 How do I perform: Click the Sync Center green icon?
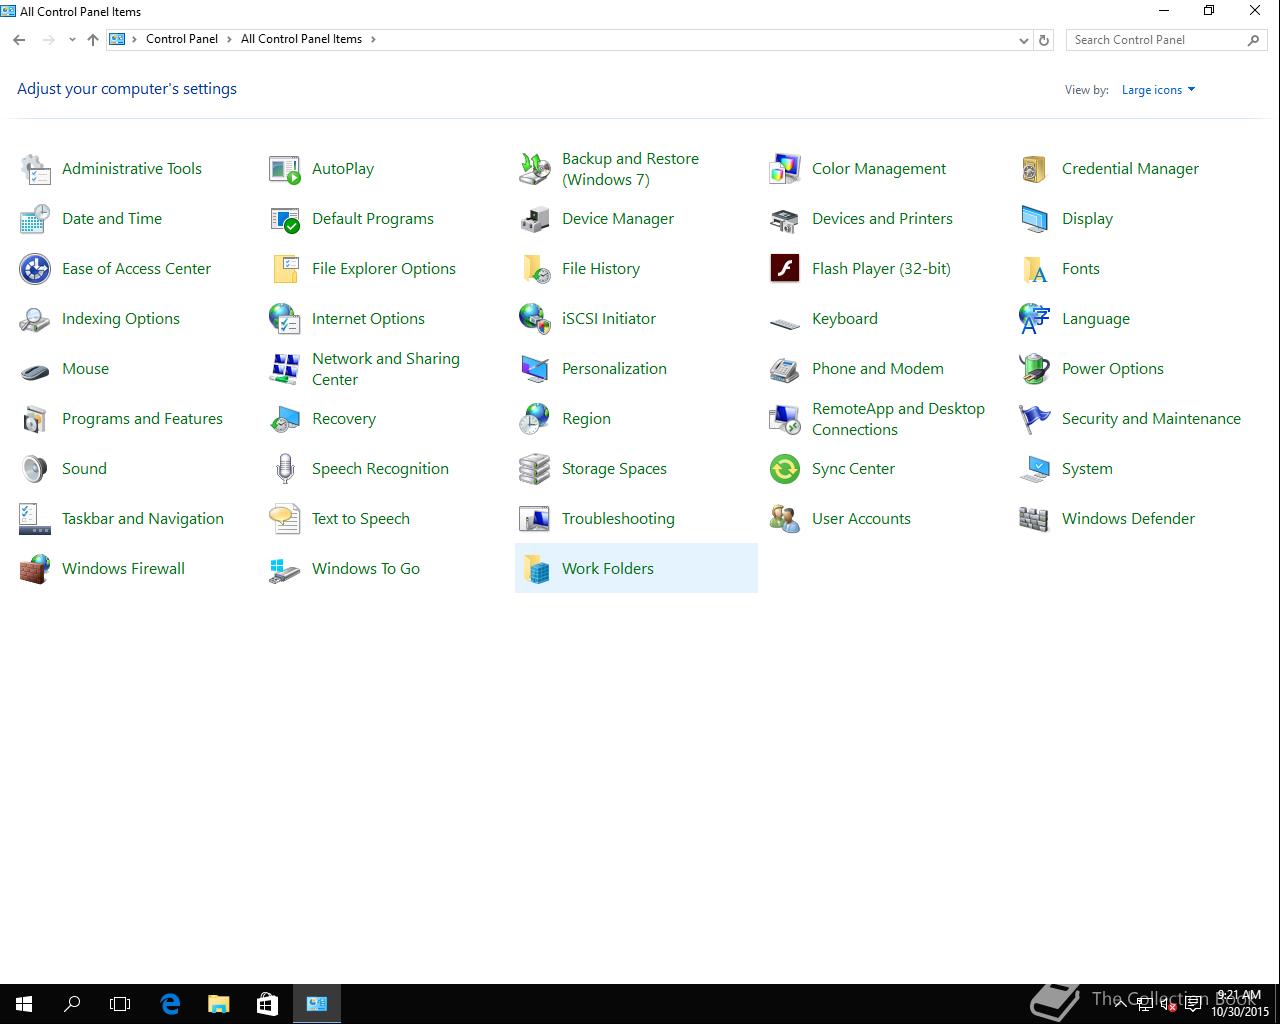pos(785,469)
